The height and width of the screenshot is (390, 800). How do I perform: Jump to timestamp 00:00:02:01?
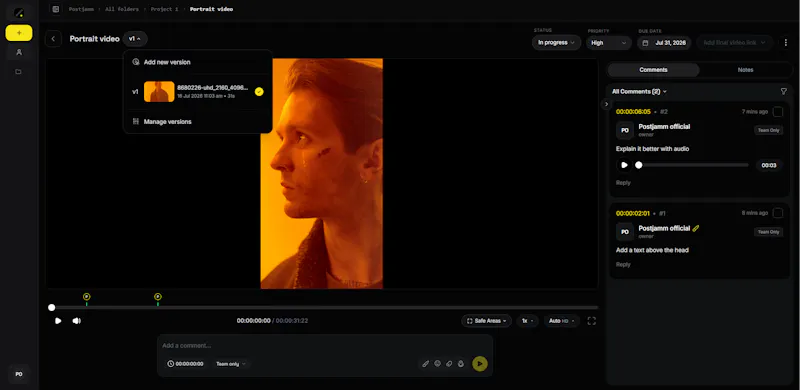[633, 213]
